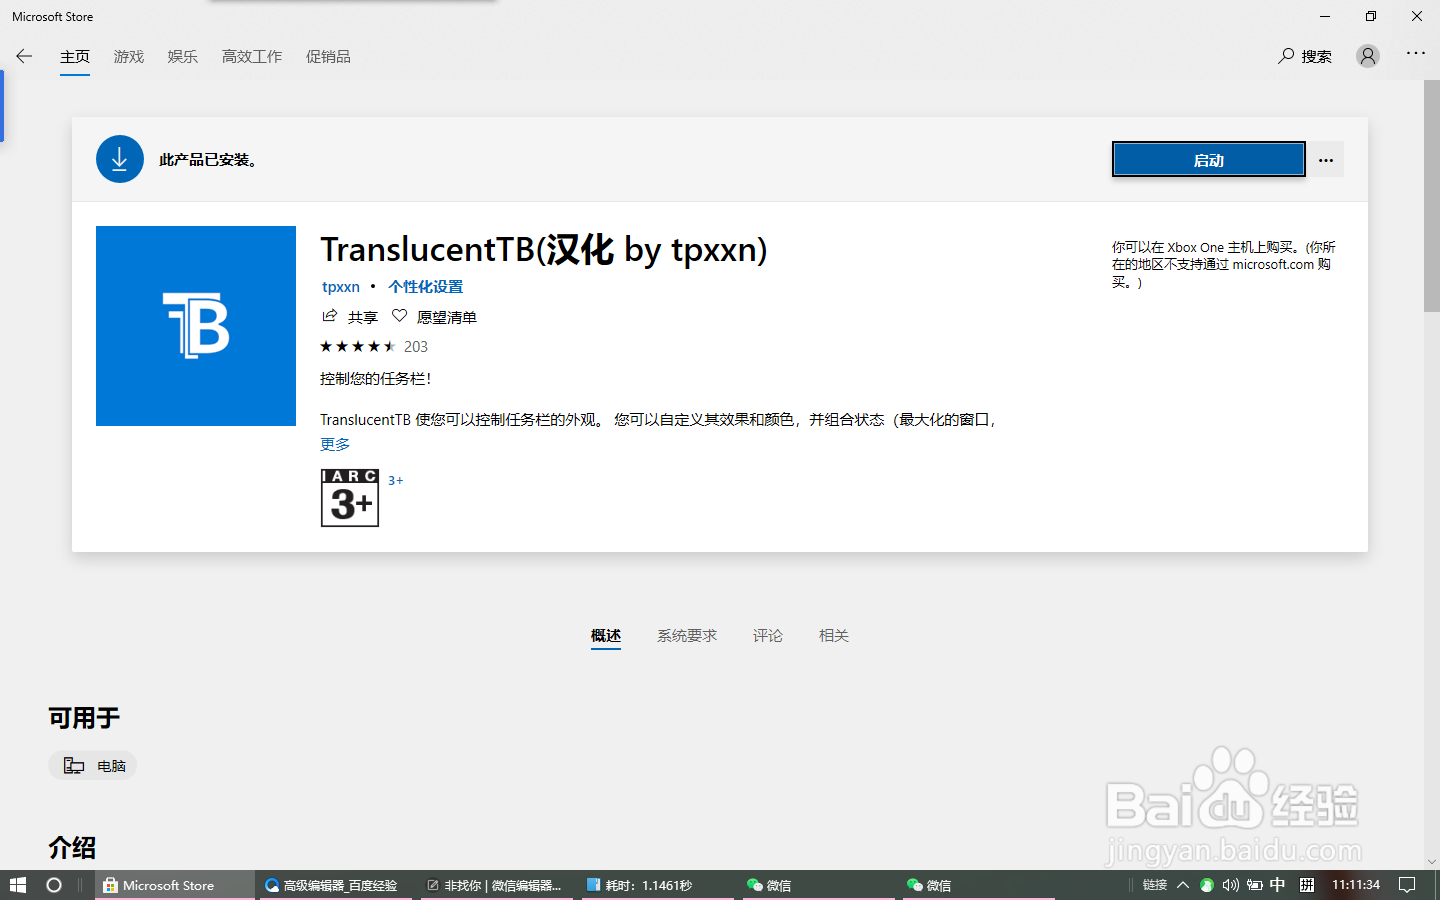Switch to the 评论 tab

pyautogui.click(x=767, y=635)
